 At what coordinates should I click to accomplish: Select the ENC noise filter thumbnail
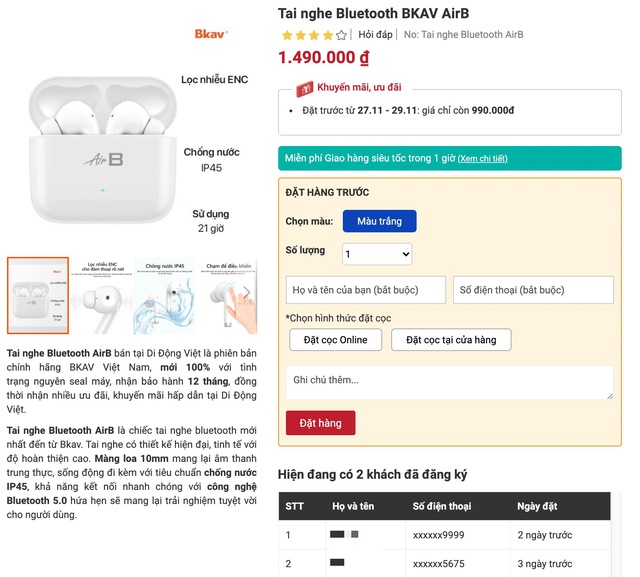(101, 296)
